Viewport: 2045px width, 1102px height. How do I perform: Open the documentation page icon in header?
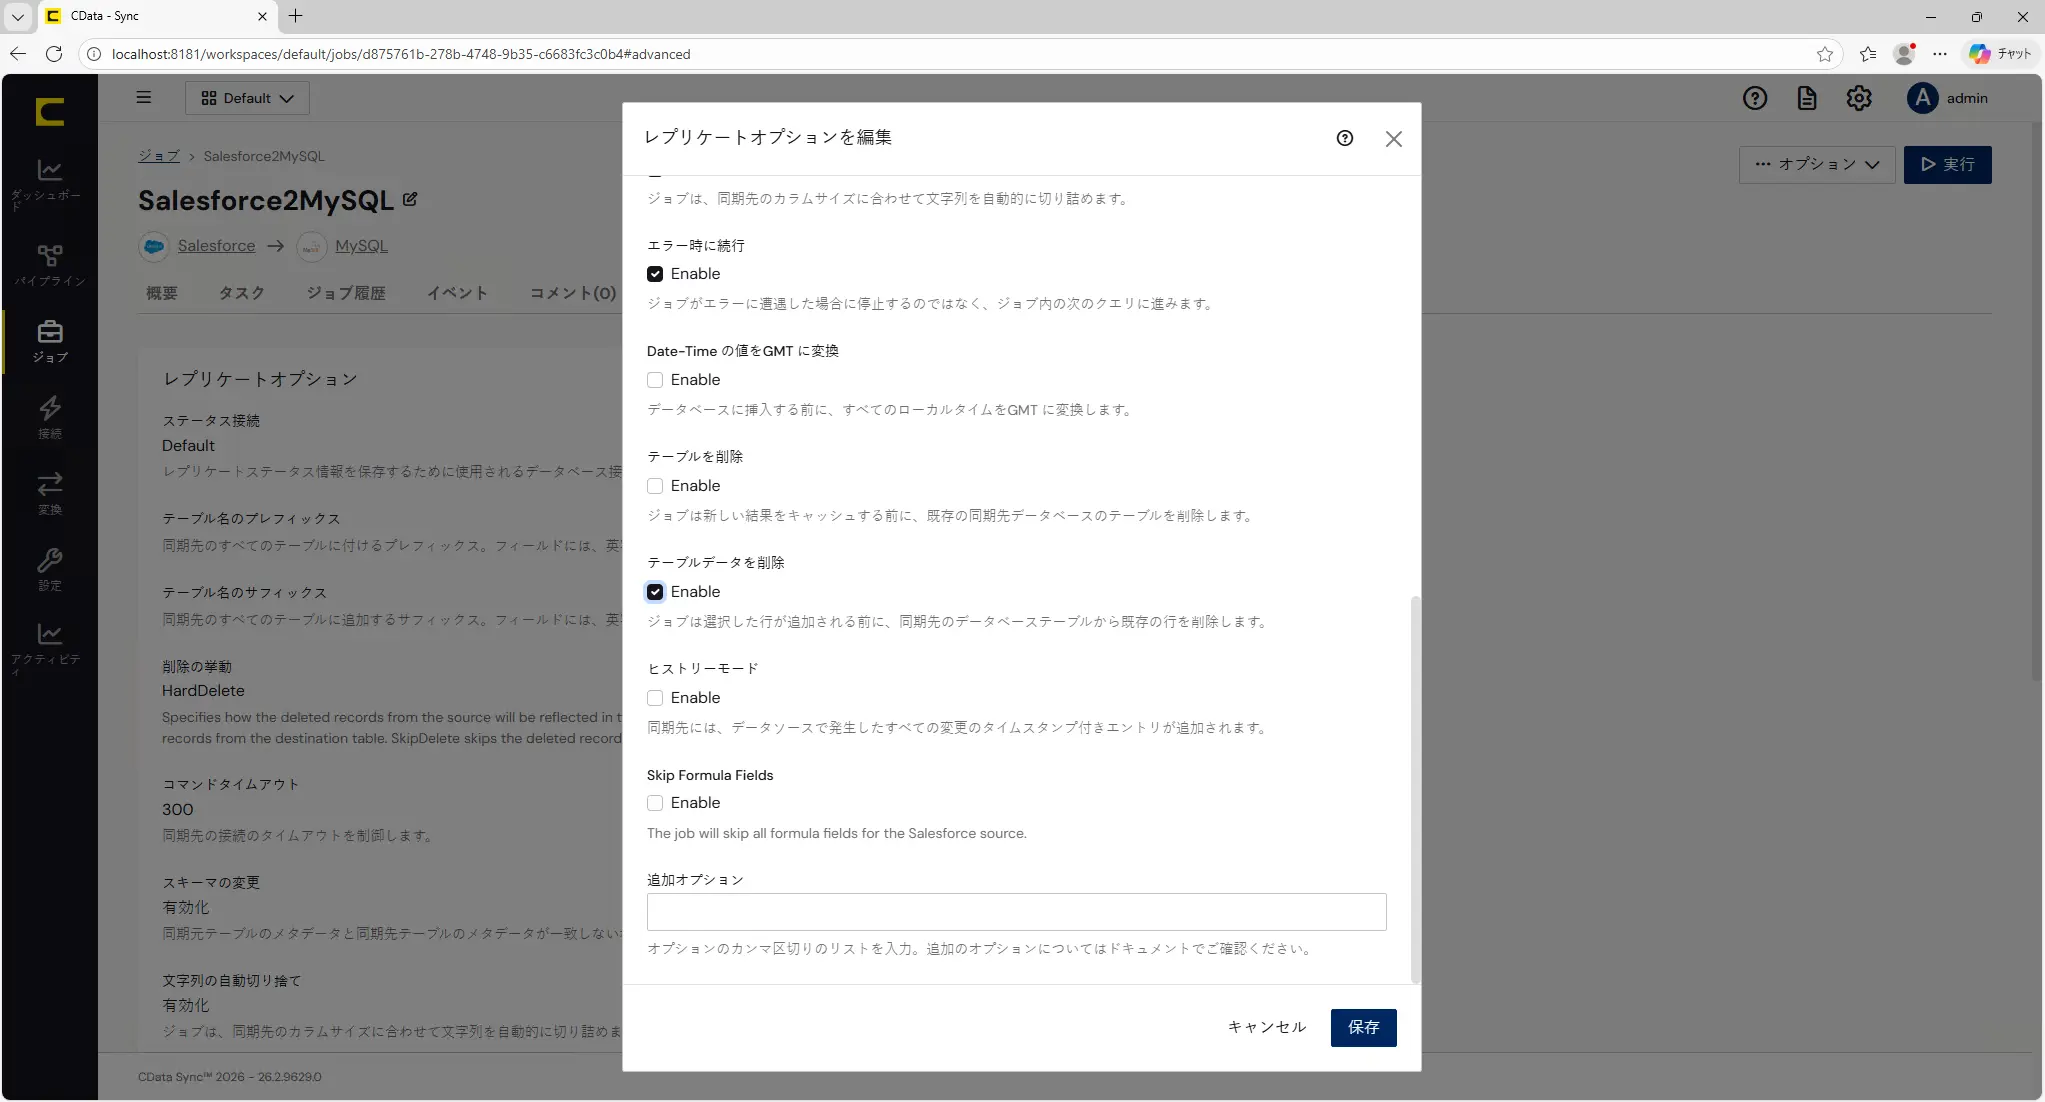coord(1807,98)
